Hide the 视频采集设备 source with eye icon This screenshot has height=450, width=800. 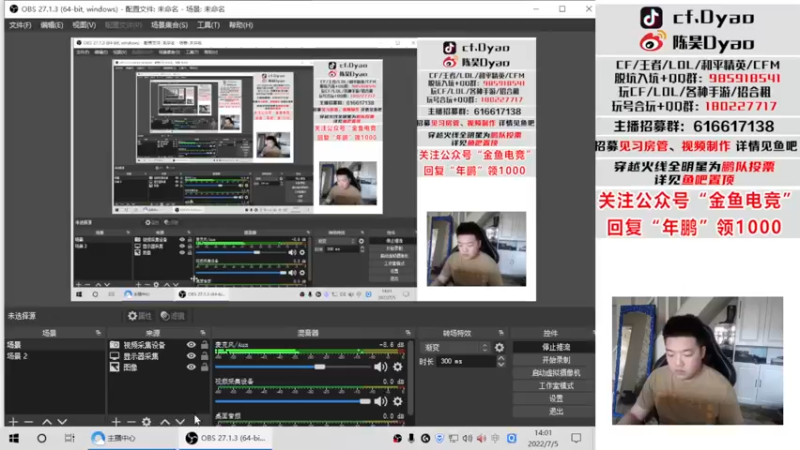[191, 345]
